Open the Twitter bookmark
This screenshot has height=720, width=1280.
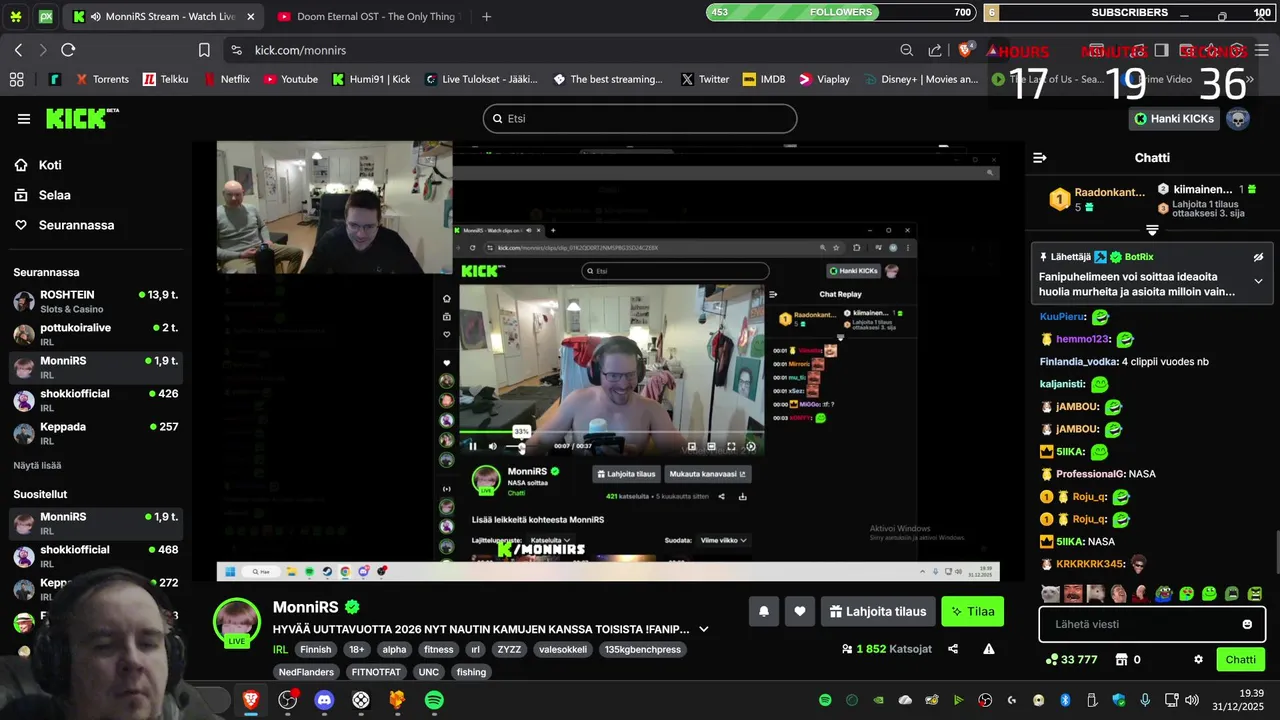(x=705, y=79)
